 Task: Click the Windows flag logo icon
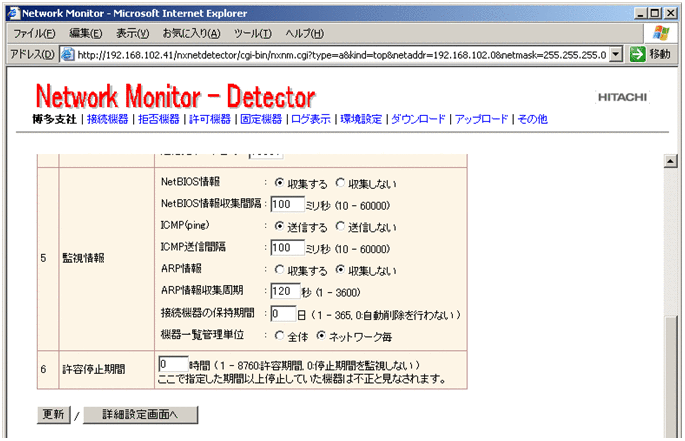661,33
